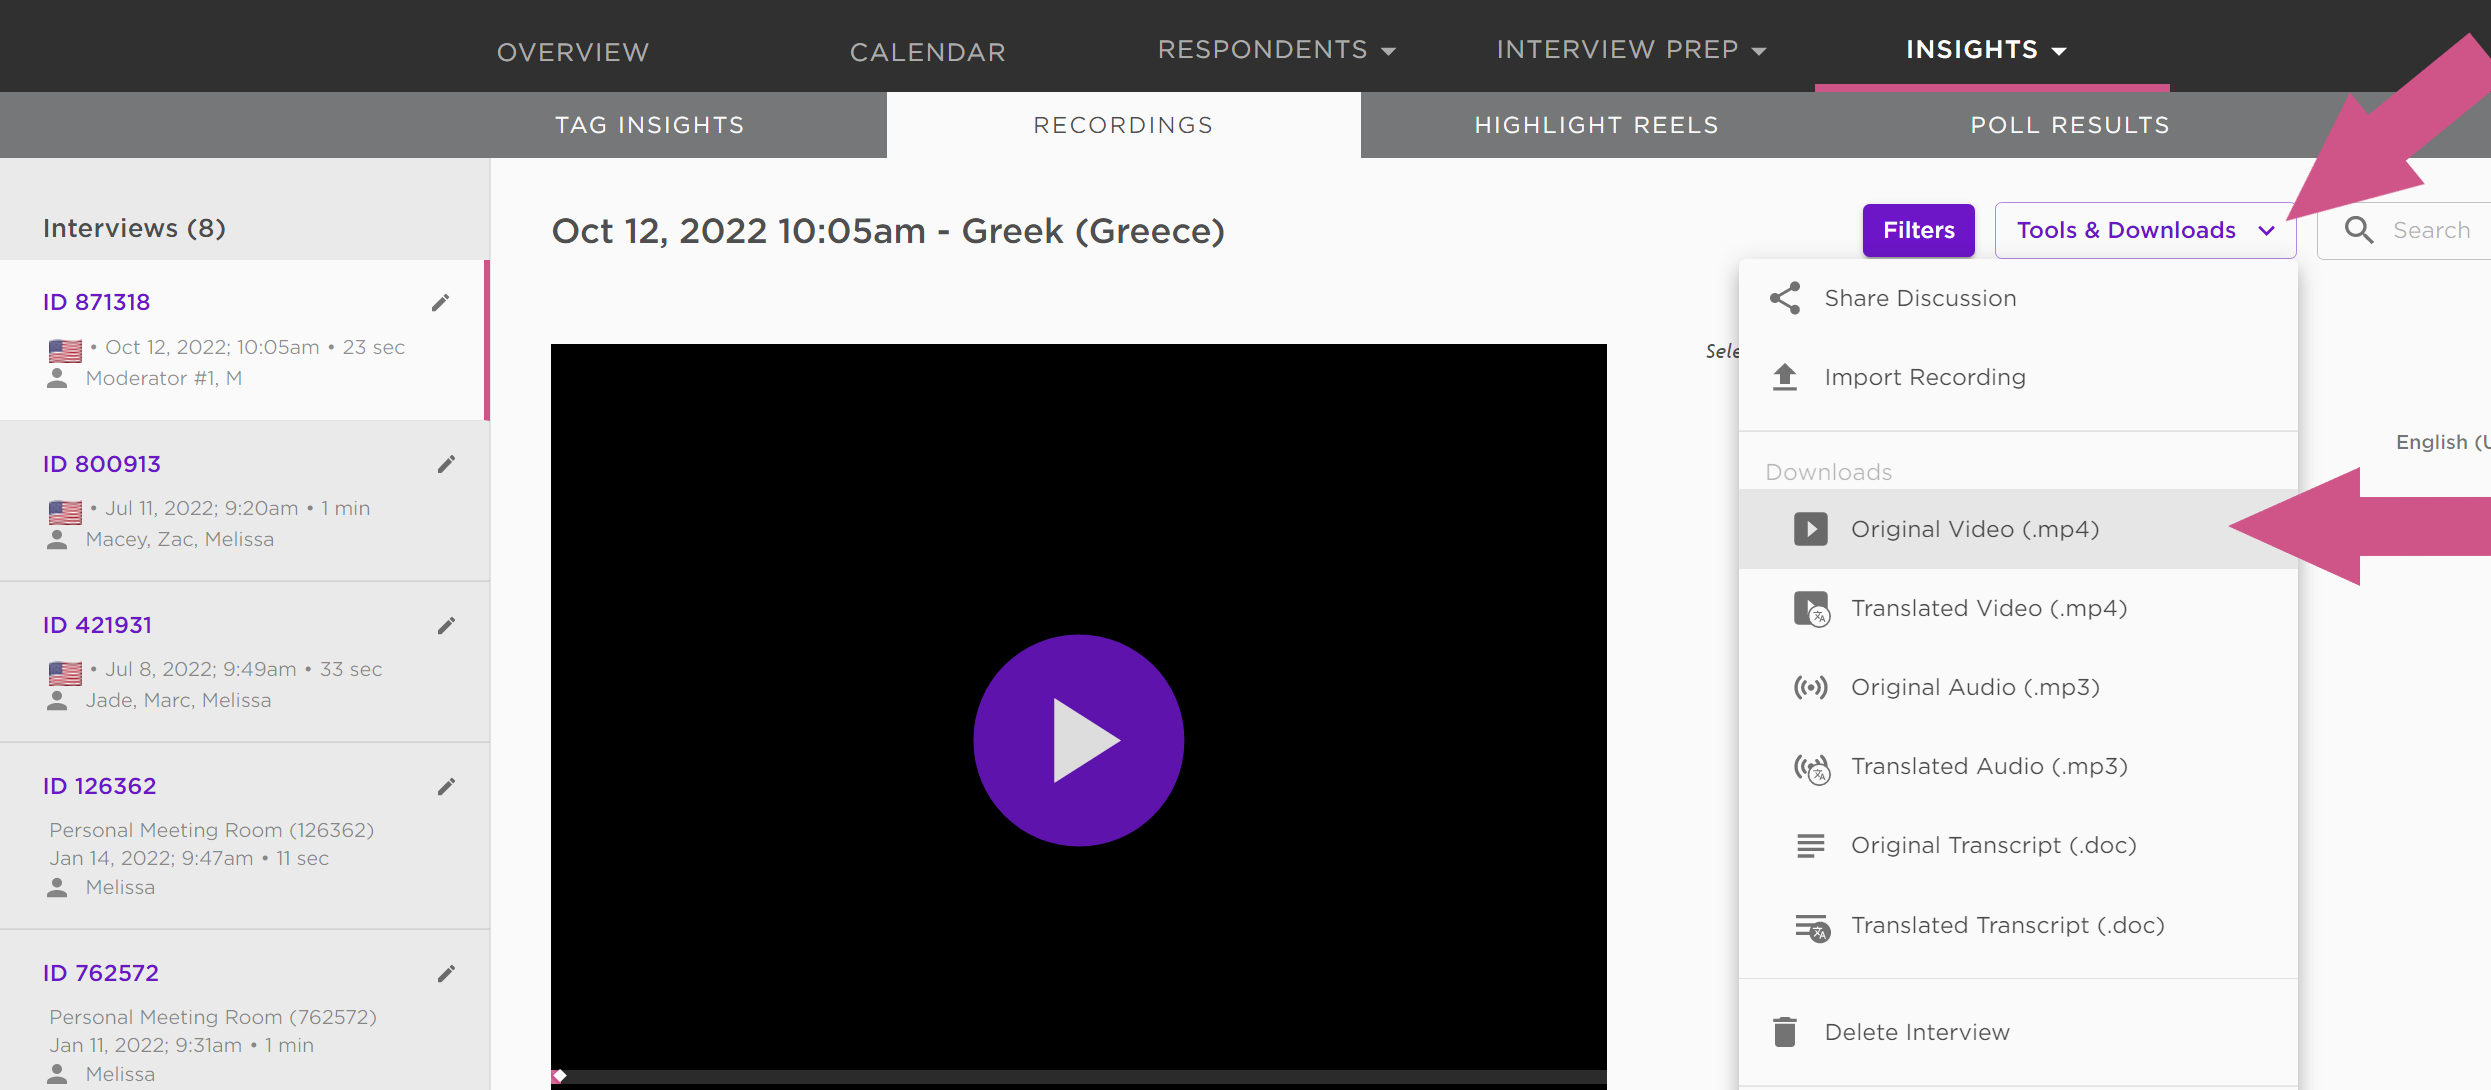The image size is (2491, 1090).
Task: Click 'Oct 12, 2022 10:05am - Greek (Greece)' title
Action: (888, 231)
